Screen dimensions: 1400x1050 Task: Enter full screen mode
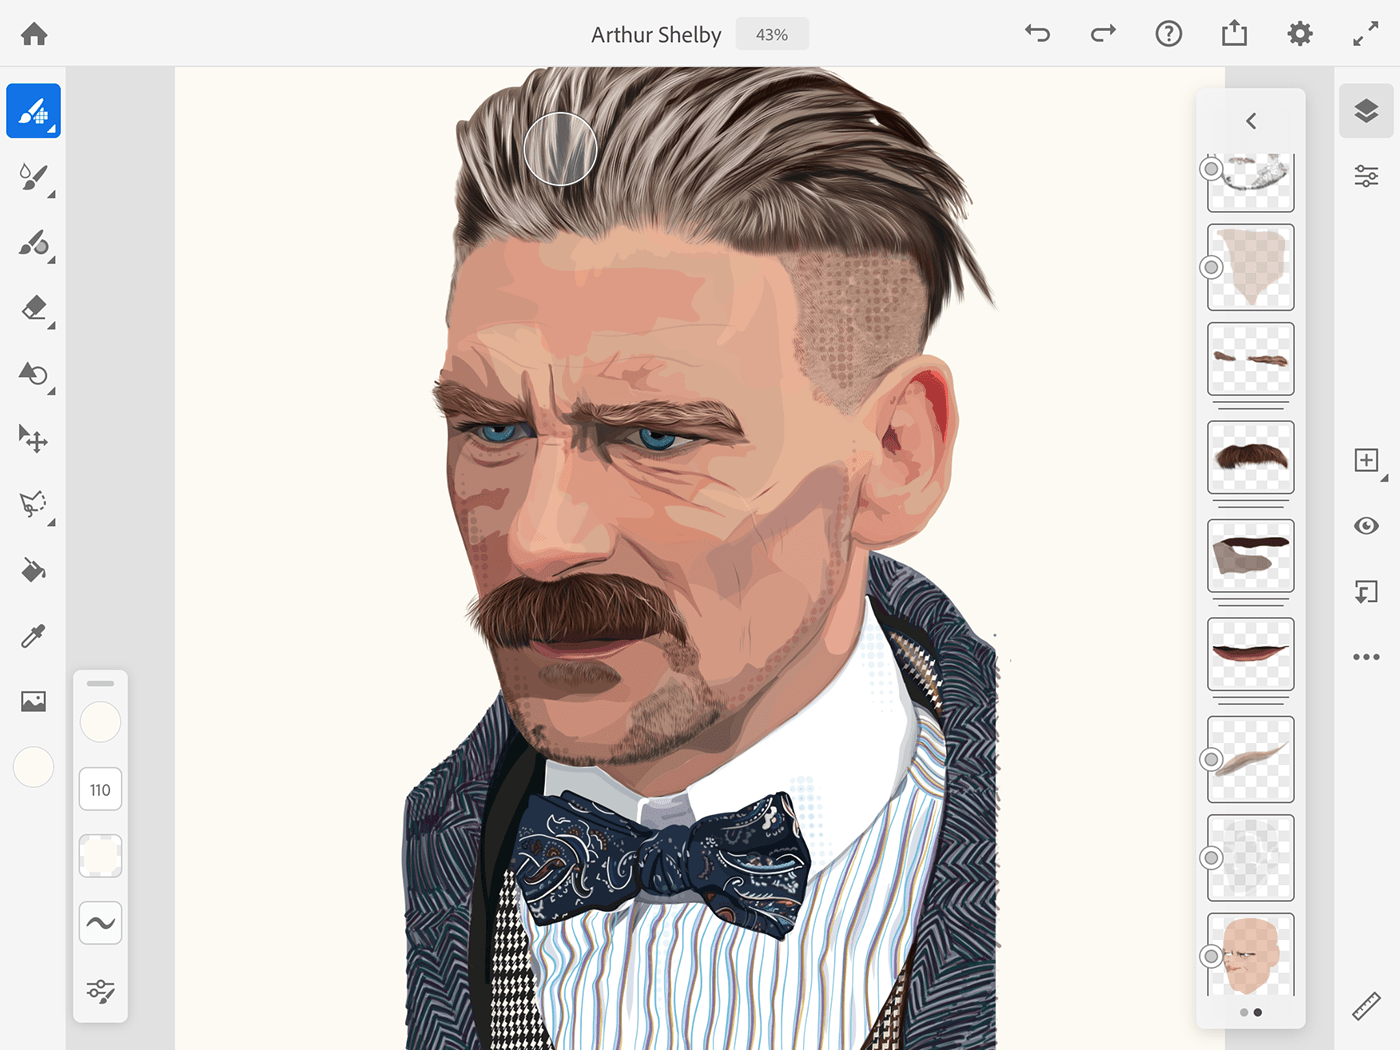point(1366,34)
